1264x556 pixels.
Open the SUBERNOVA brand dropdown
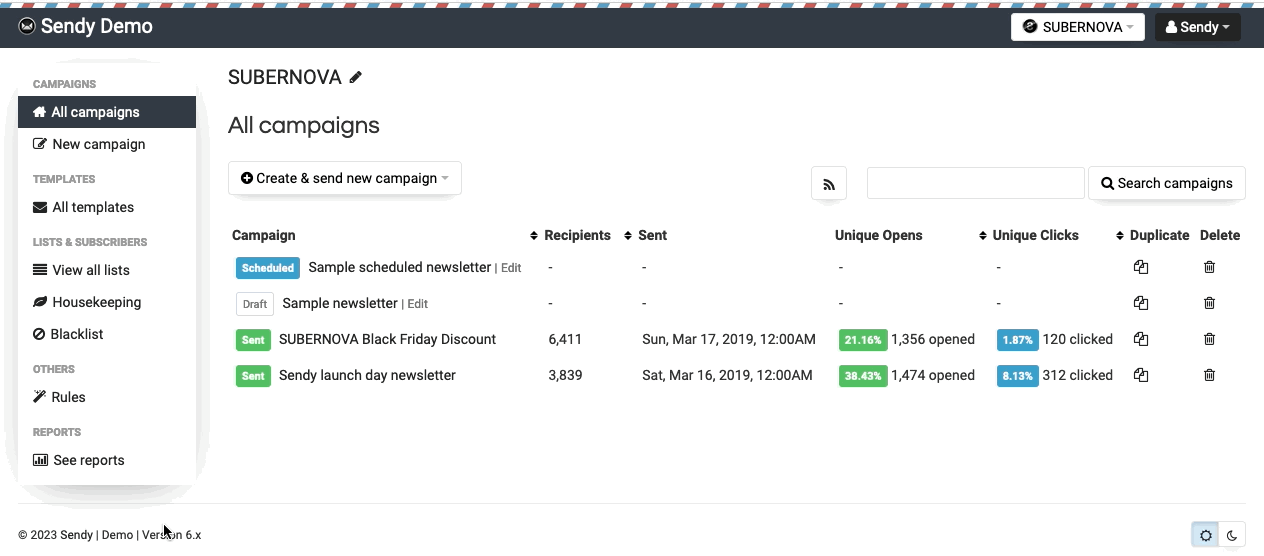1077,27
